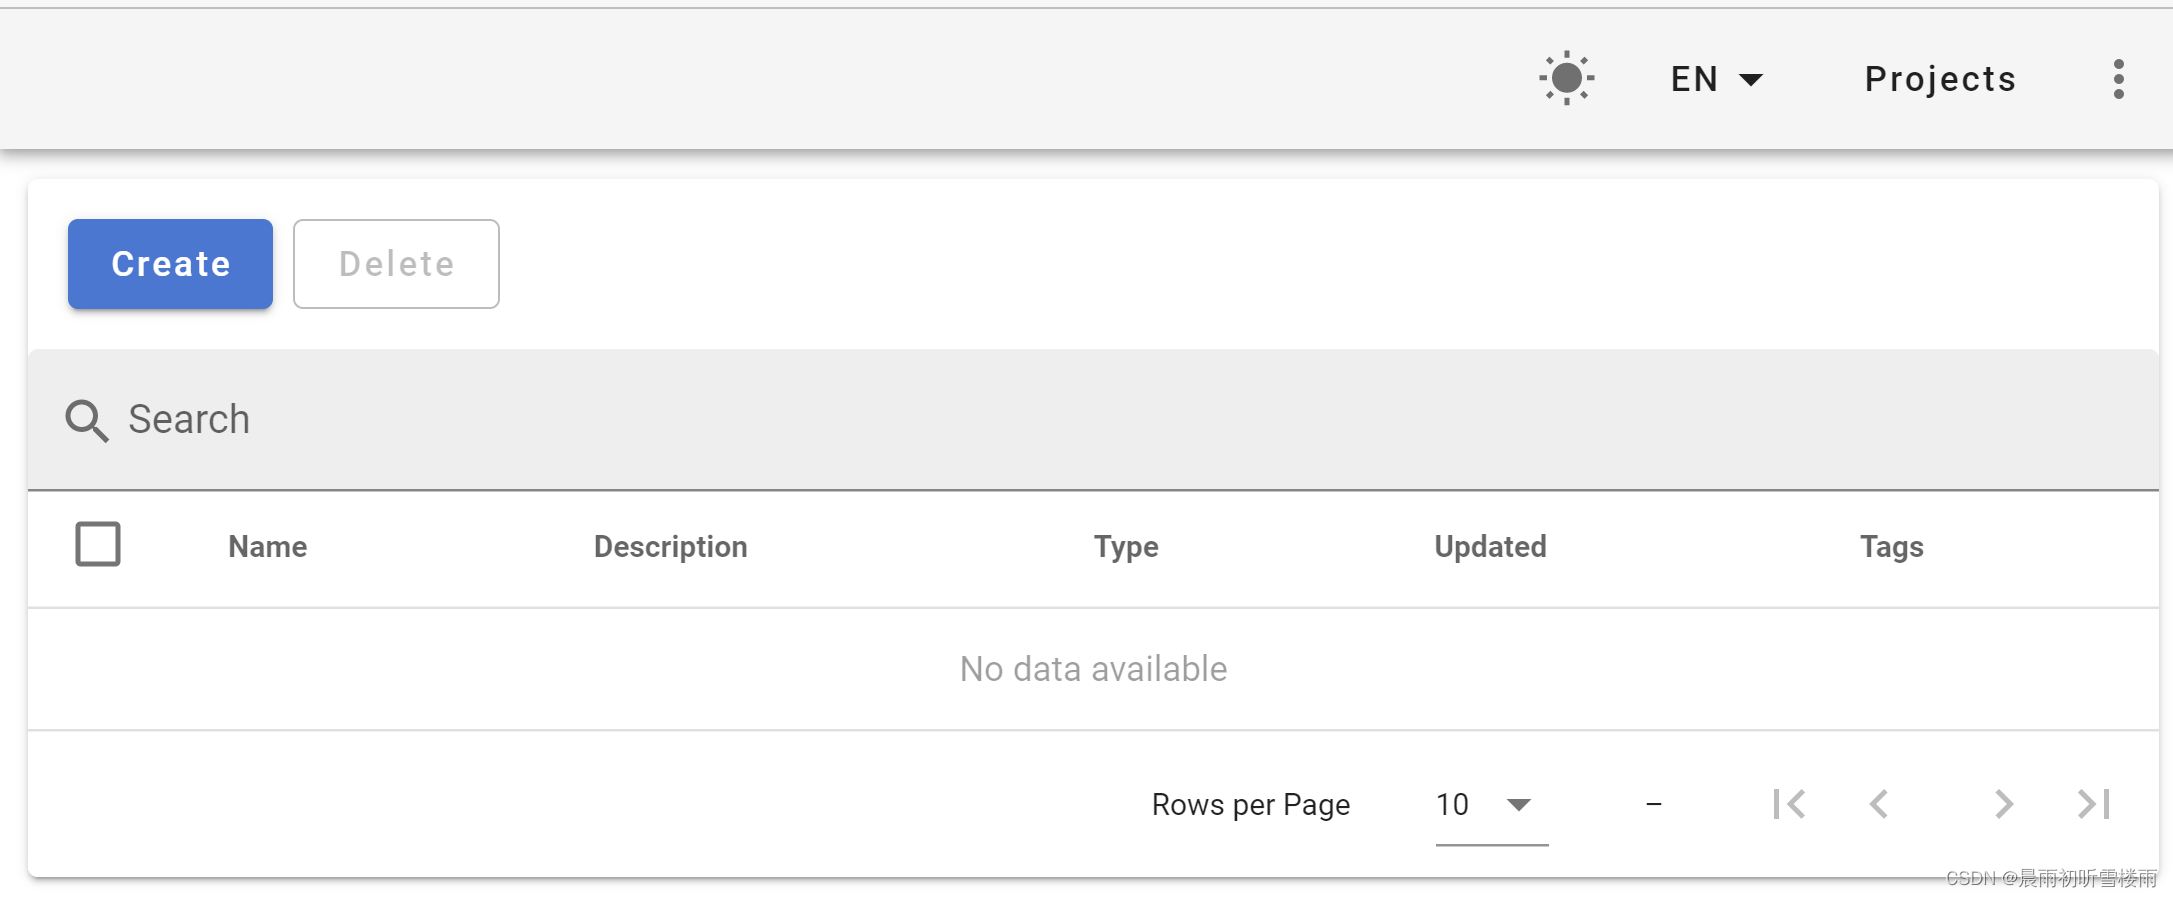Viewport: 2173px width, 897px height.
Task: Sort by the Type column header
Action: point(1126,546)
